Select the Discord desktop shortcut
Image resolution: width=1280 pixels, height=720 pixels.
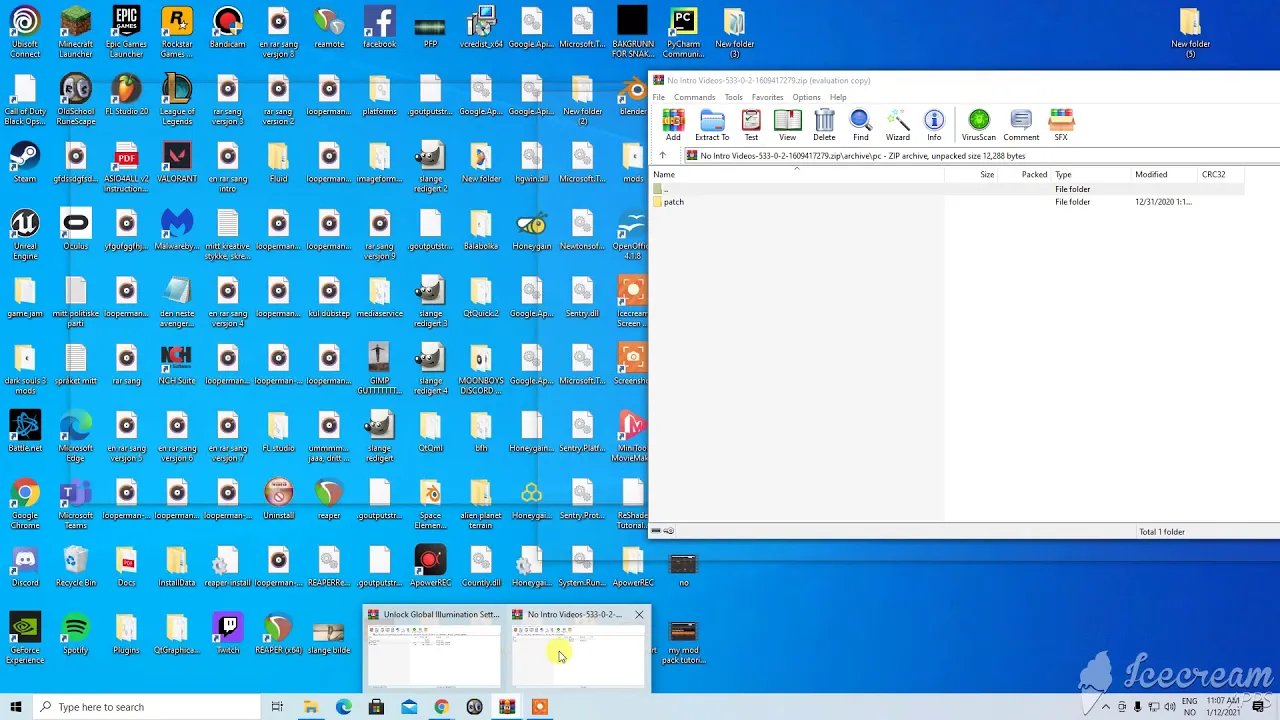pyautogui.click(x=25, y=567)
